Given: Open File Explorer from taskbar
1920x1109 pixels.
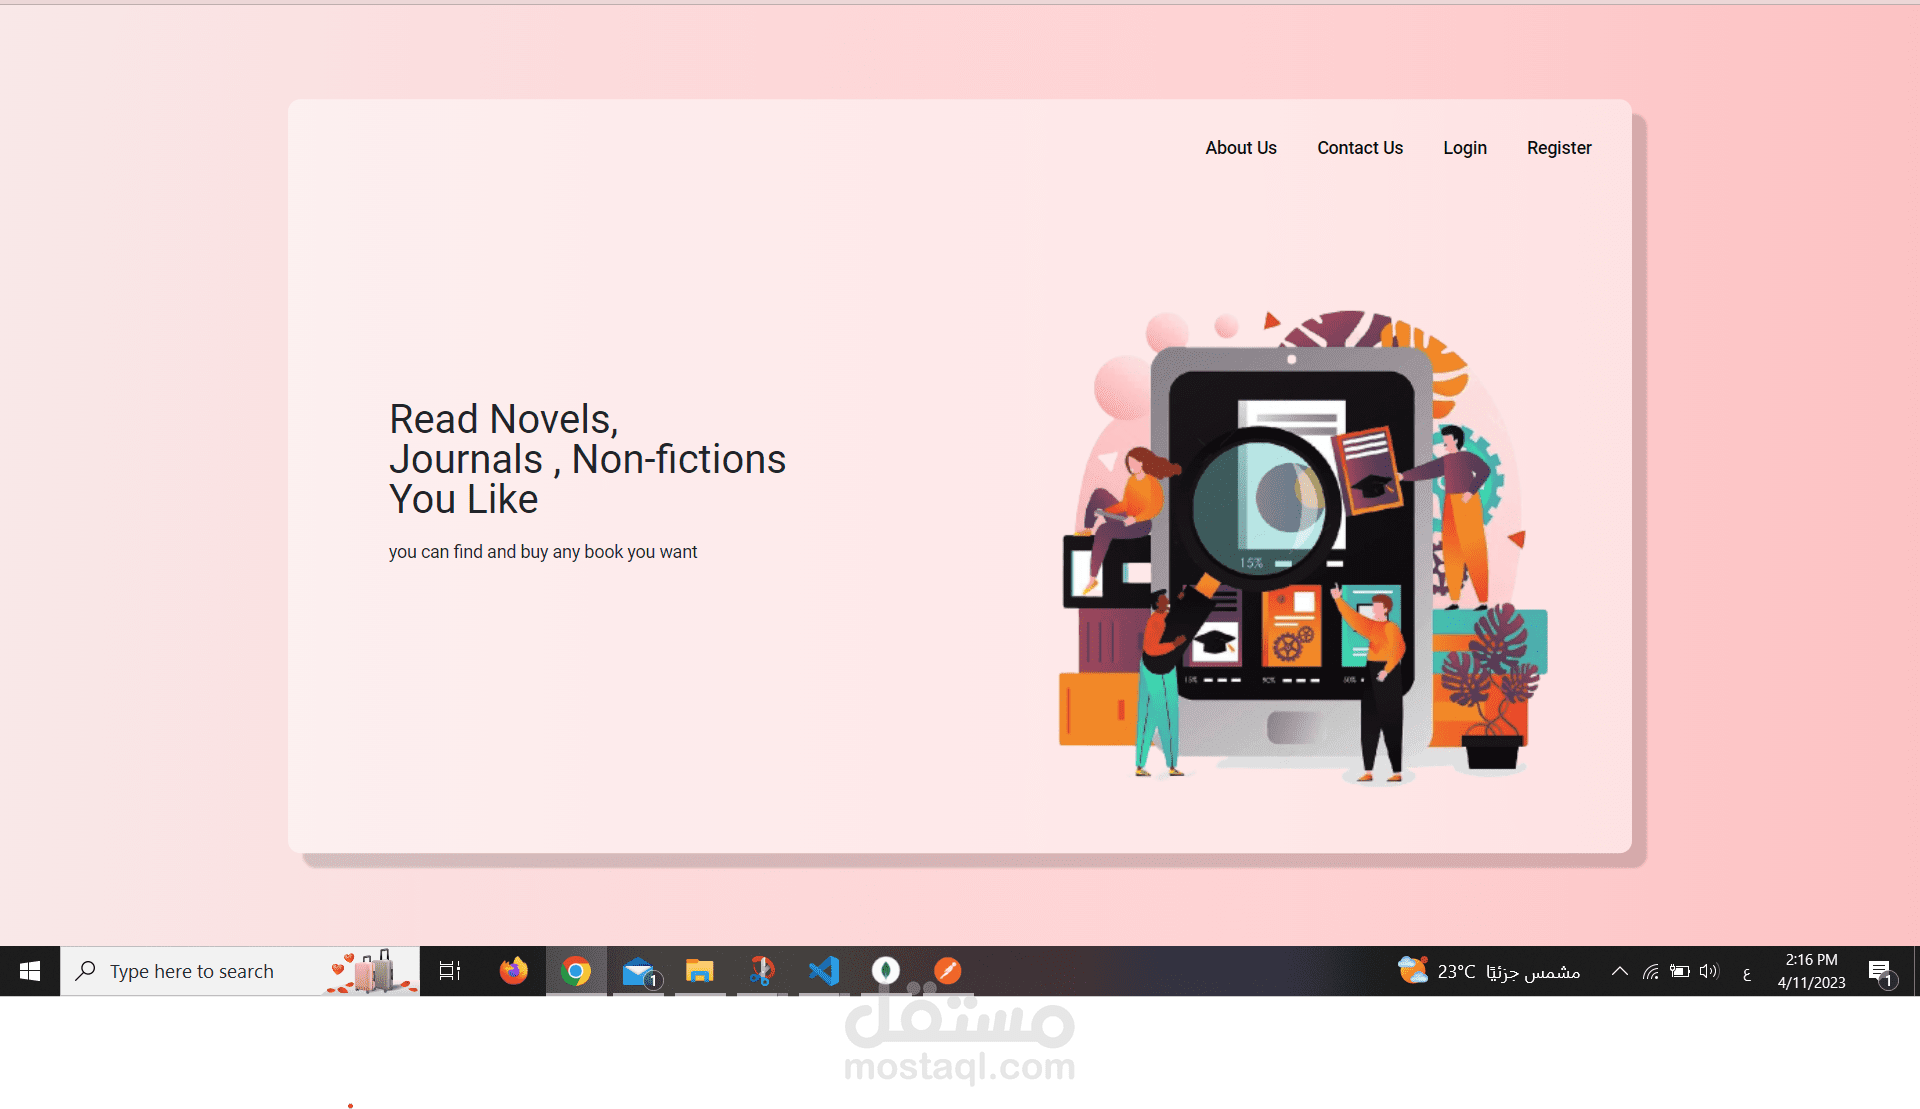Looking at the screenshot, I should tap(700, 971).
